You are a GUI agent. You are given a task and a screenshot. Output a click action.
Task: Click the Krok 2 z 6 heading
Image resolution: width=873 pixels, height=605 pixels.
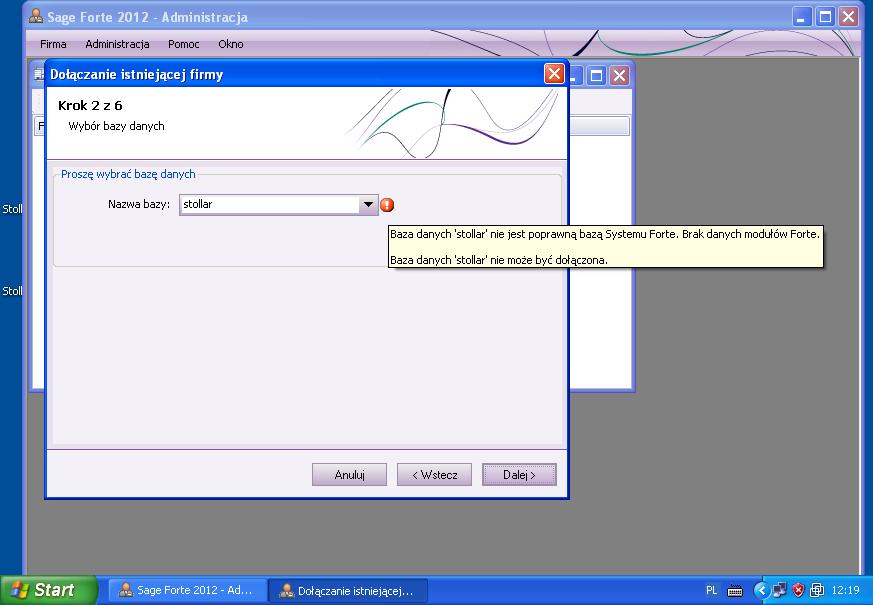point(90,105)
